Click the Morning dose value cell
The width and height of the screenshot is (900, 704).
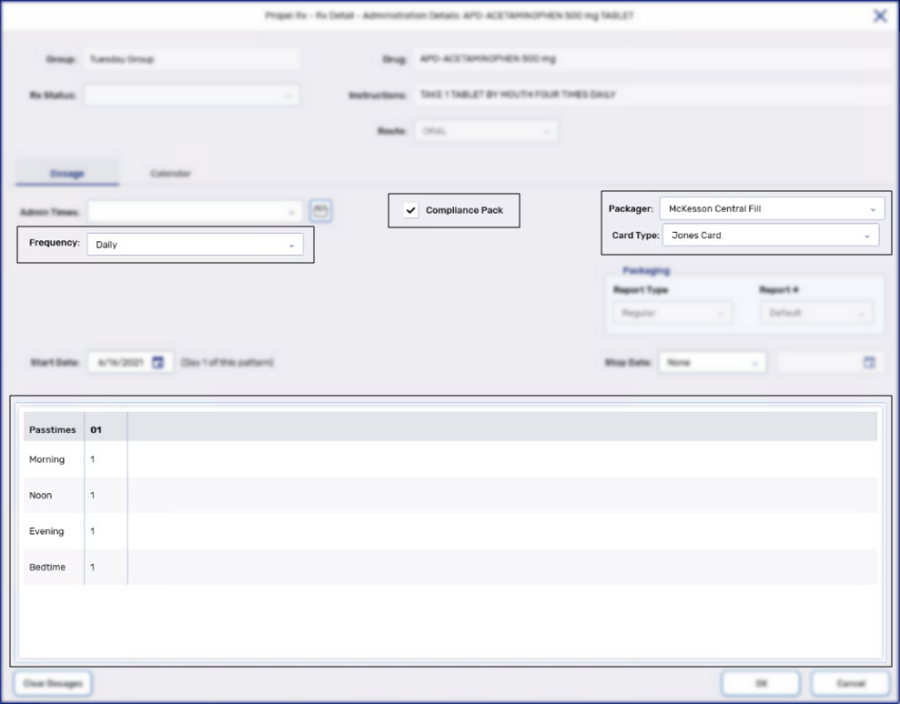(106, 459)
